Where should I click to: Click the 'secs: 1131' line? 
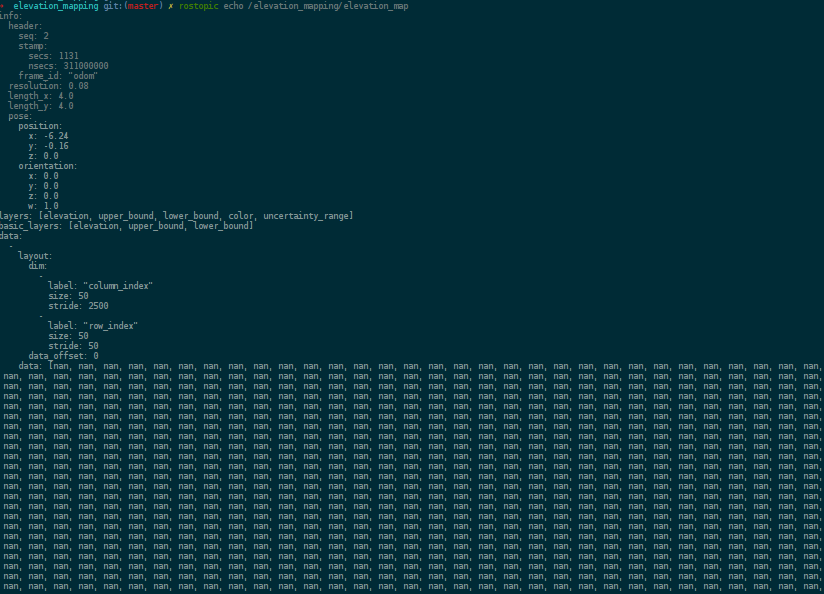coord(54,56)
